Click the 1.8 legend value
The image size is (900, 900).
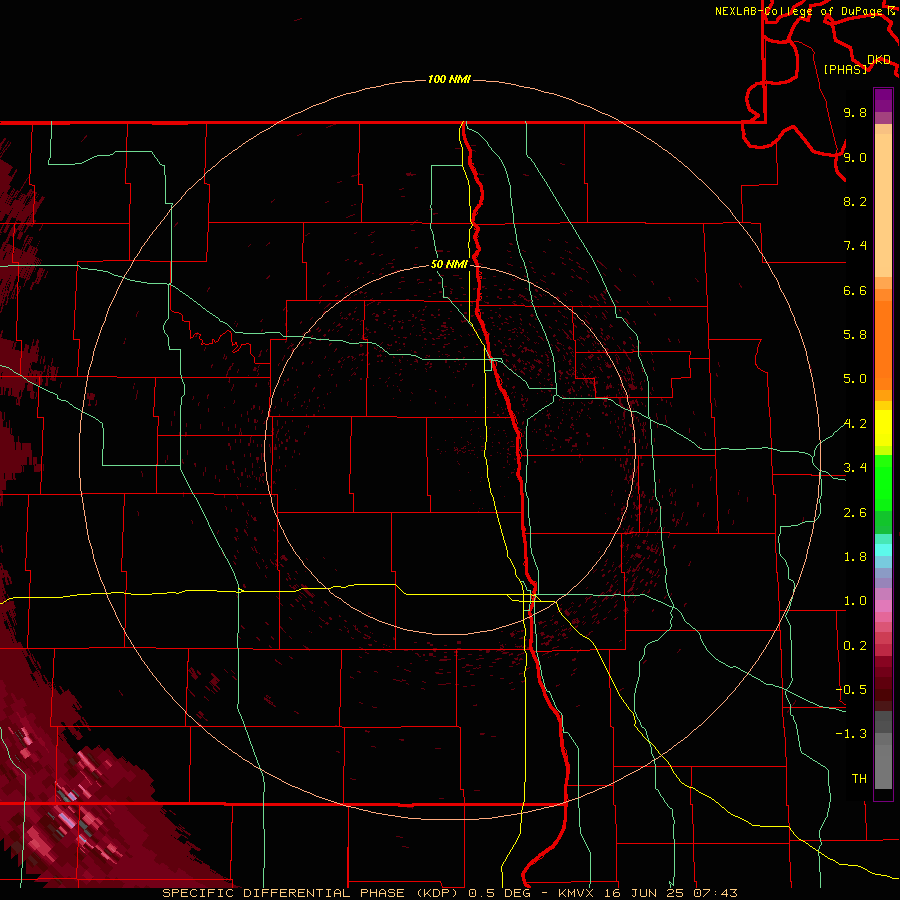coord(855,557)
